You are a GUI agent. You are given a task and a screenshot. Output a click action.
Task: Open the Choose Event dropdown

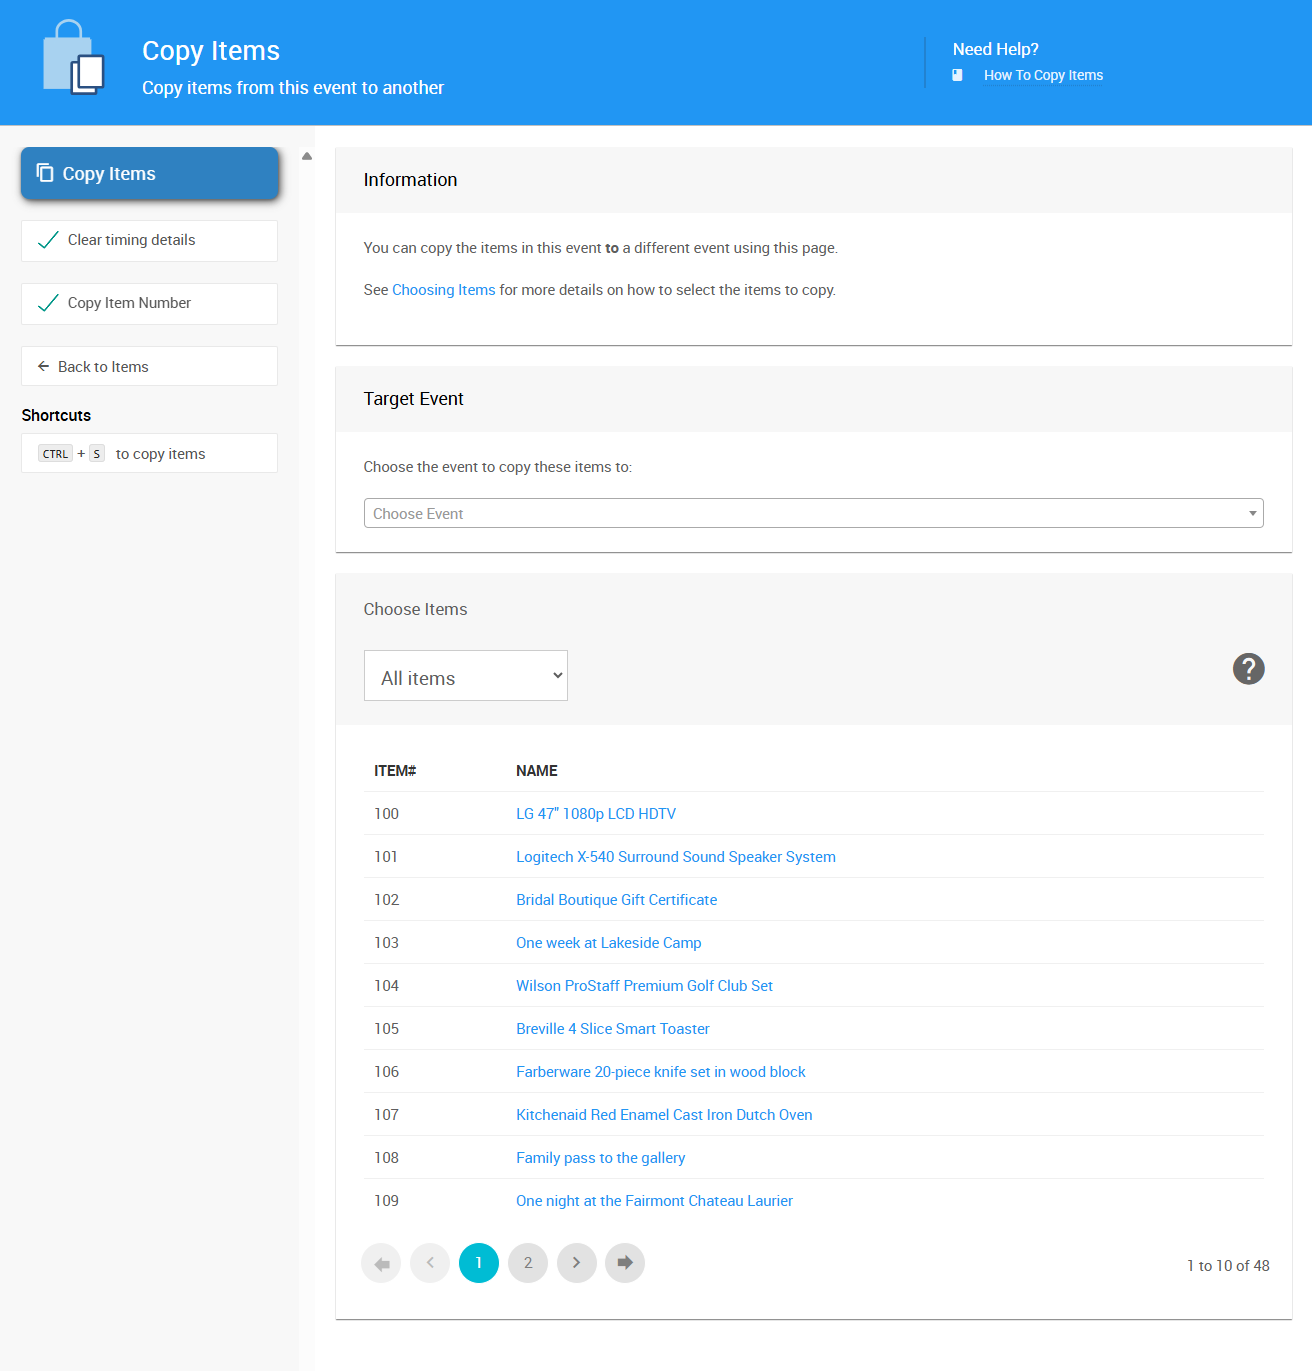[x=813, y=513]
